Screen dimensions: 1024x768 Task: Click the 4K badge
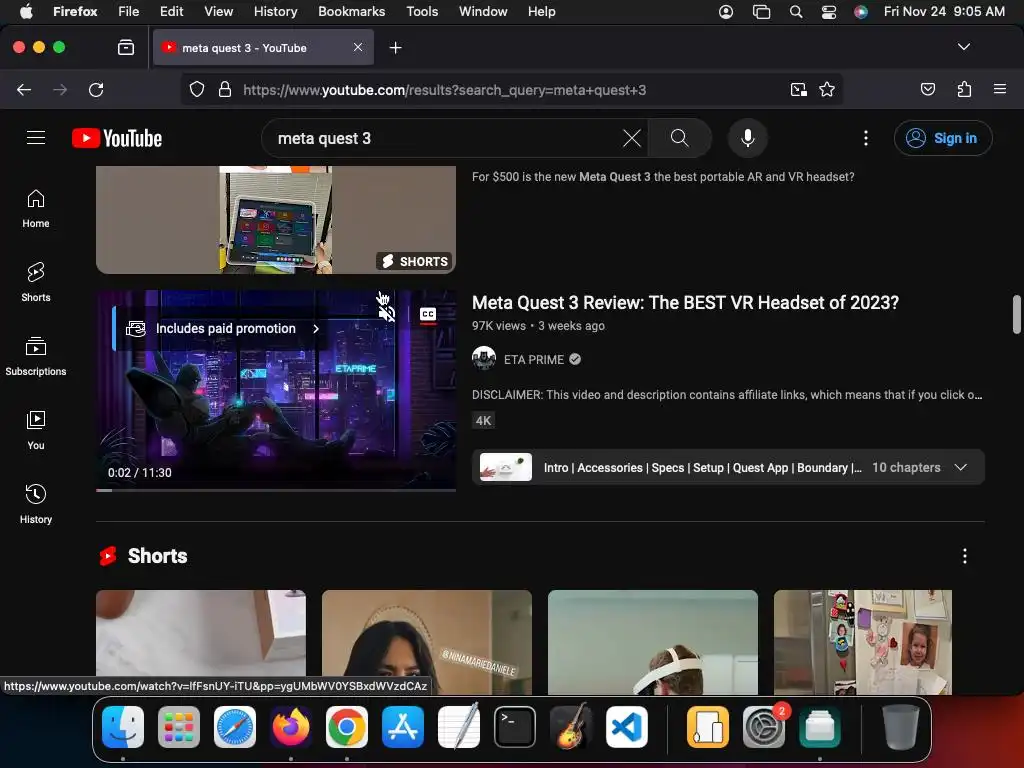(483, 421)
